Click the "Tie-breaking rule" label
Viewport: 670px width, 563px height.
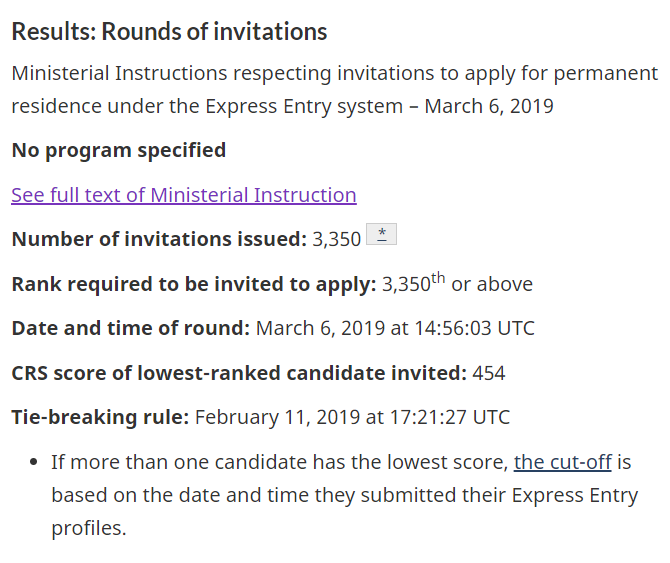pos(99,417)
